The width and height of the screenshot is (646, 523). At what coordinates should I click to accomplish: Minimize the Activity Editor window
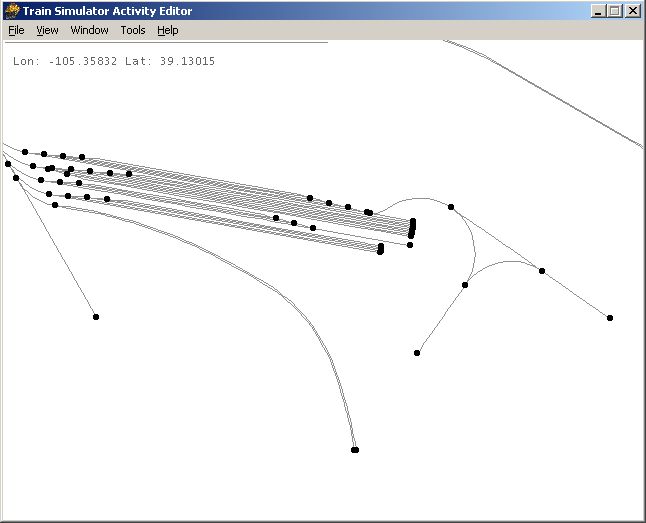pyautogui.click(x=598, y=11)
